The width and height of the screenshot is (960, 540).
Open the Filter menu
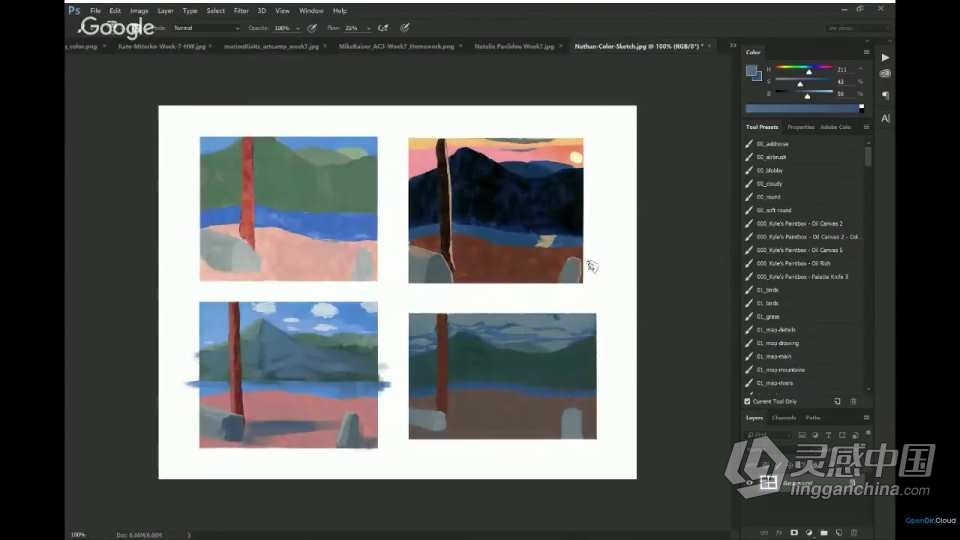[241, 11]
